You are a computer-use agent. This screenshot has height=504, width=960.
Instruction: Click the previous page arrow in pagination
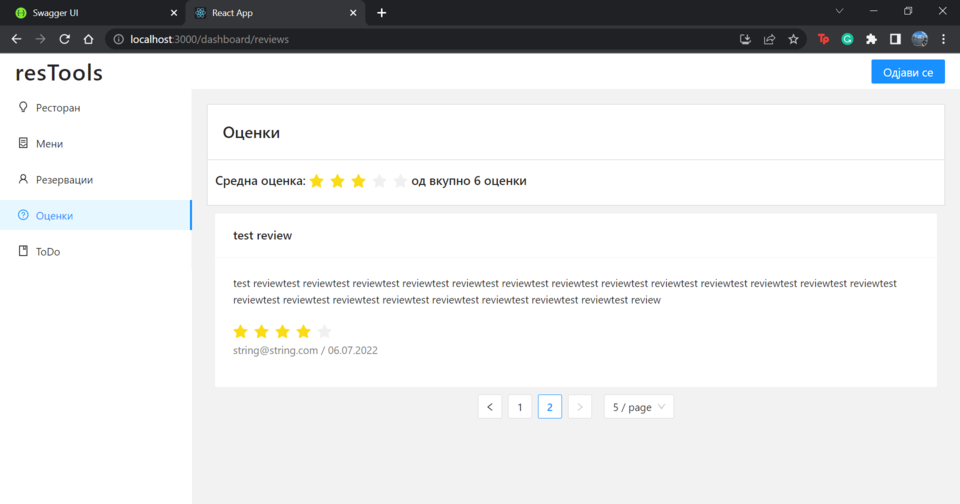coord(490,407)
